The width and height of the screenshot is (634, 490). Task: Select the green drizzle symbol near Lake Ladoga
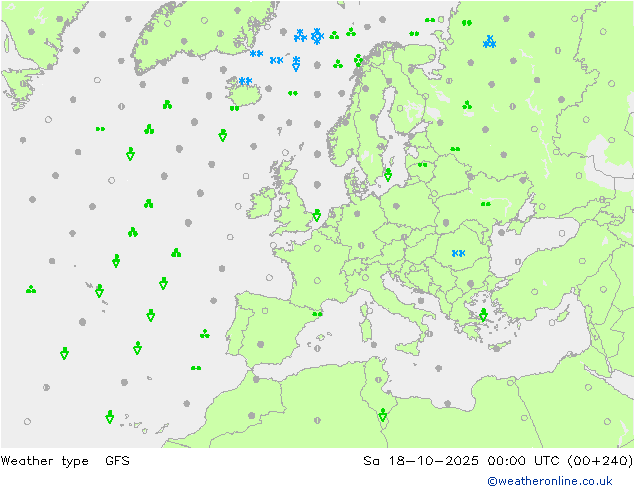coord(467,105)
